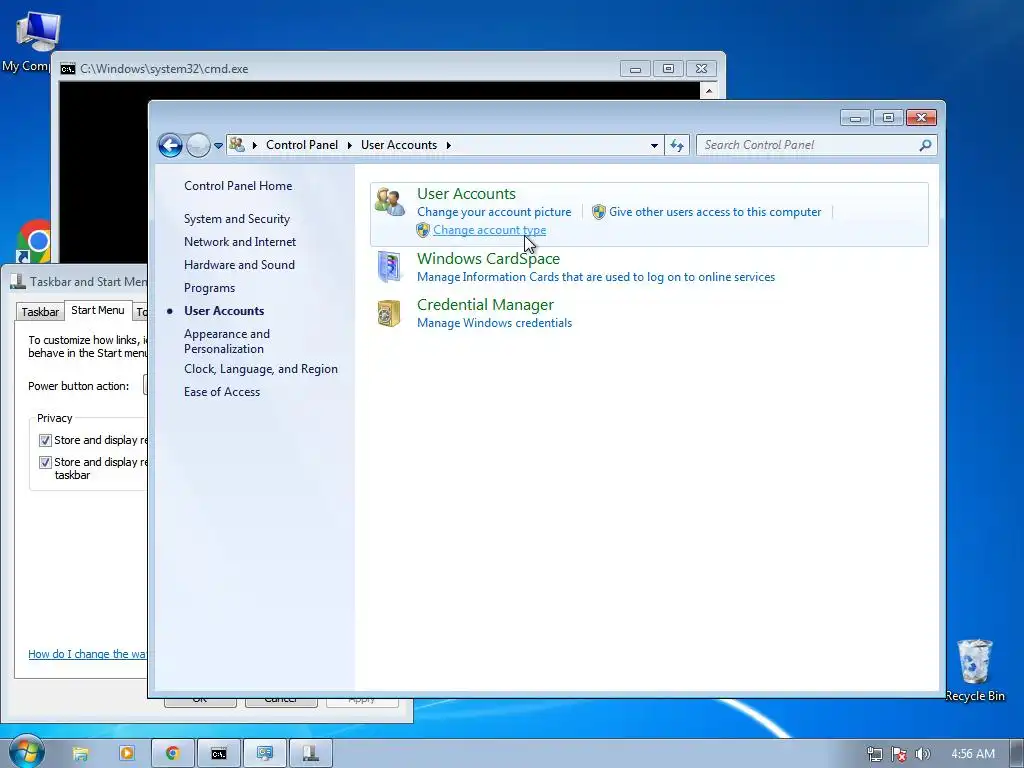This screenshot has width=1024, height=768.
Task: Open the Windows CardSpace icon
Action: pyautogui.click(x=389, y=266)
